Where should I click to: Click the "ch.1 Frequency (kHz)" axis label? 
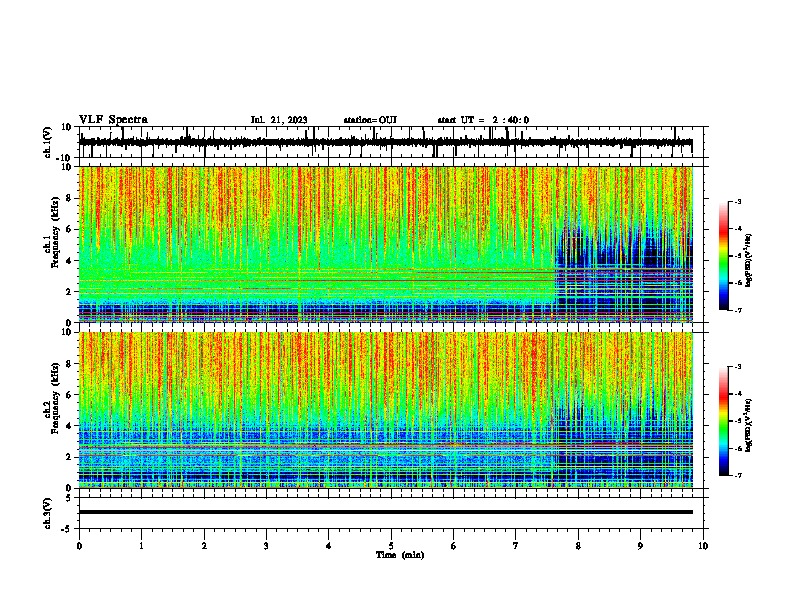(52, 232)
